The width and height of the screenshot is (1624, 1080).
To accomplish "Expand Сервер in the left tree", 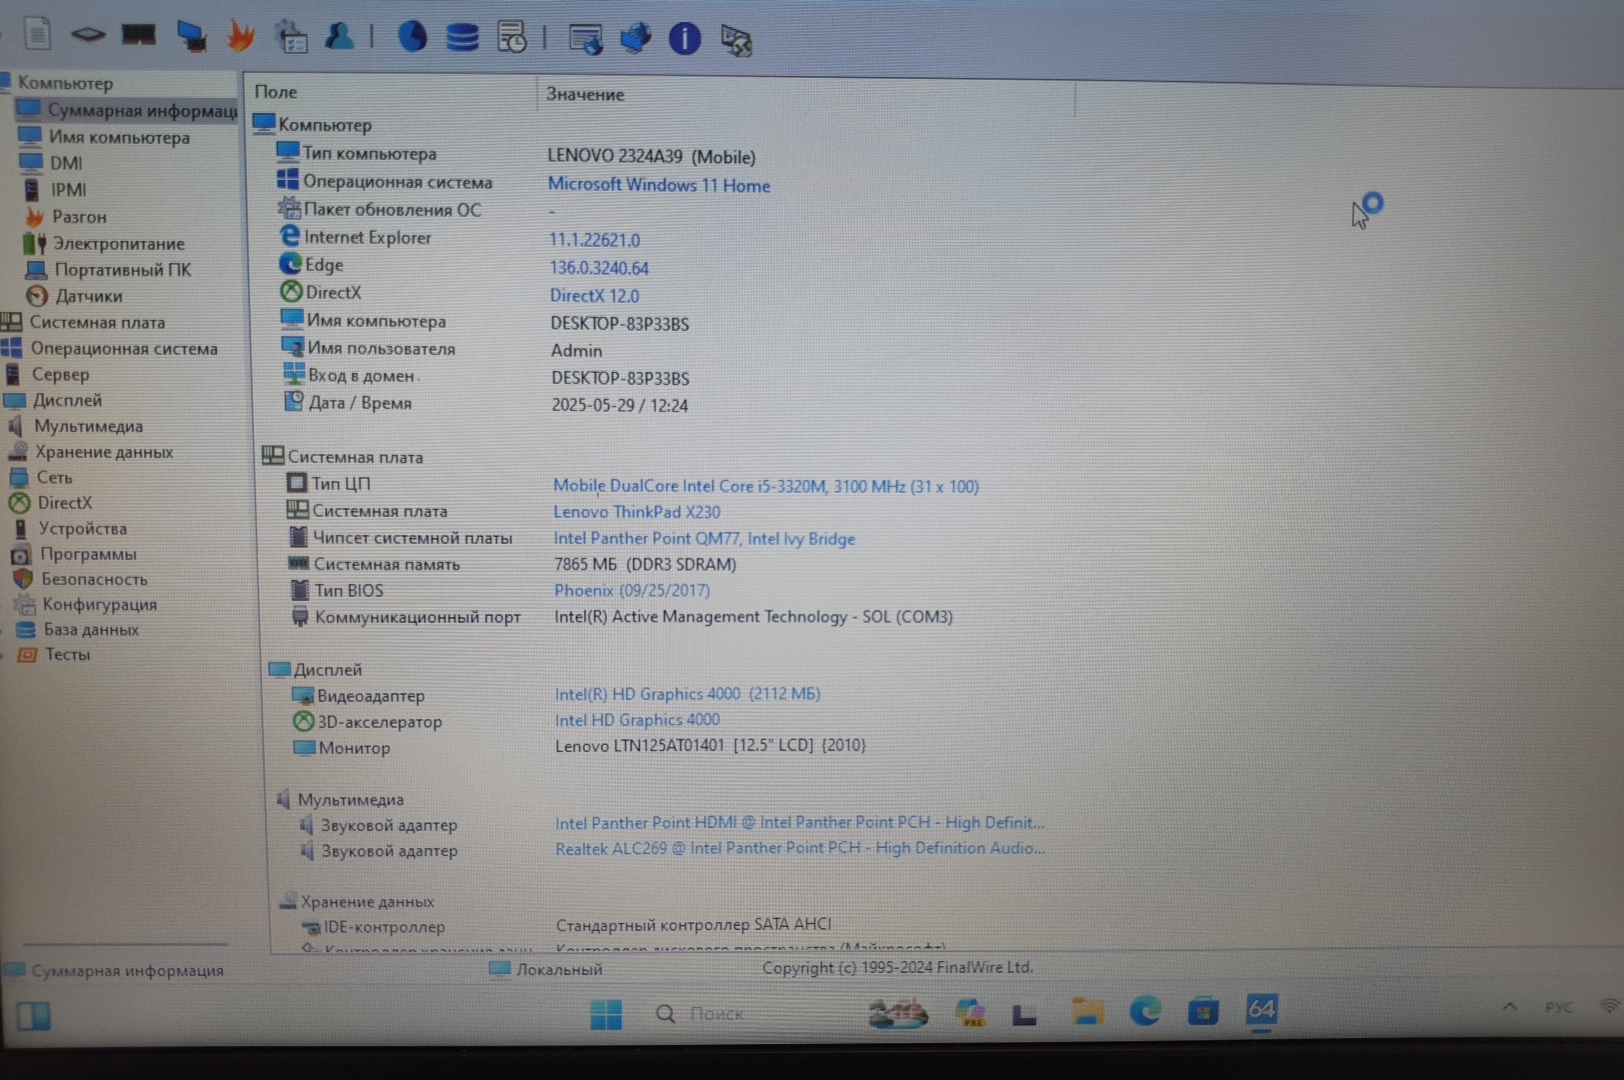I will click(60, 374).
